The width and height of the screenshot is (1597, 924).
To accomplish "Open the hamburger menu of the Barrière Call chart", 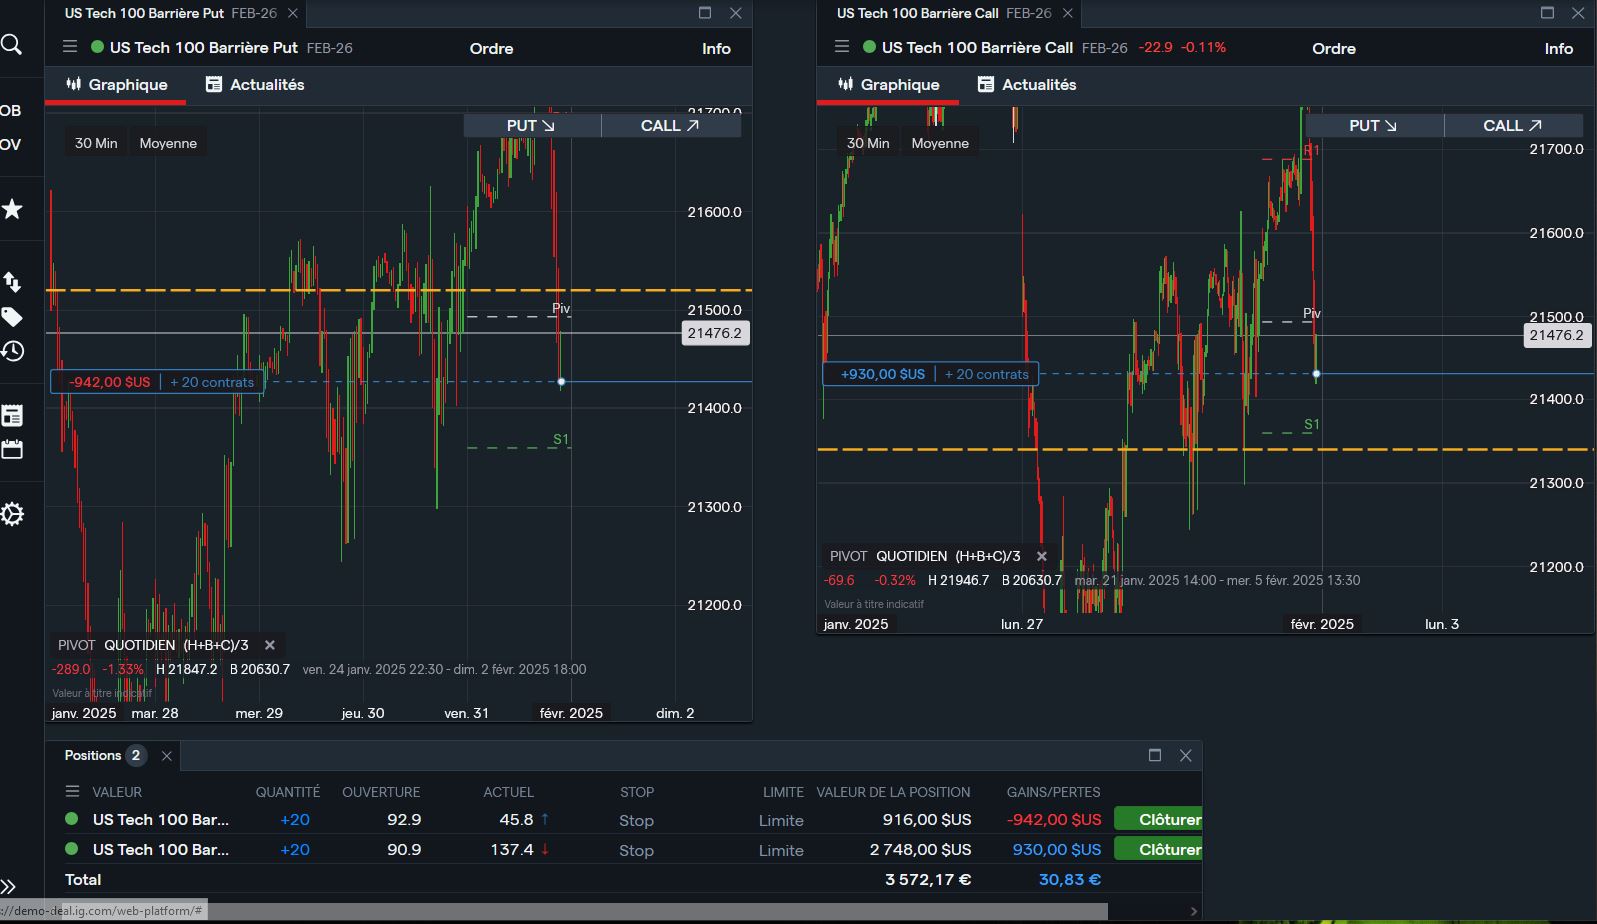I will pyautogui.click(x=841, y=47).
